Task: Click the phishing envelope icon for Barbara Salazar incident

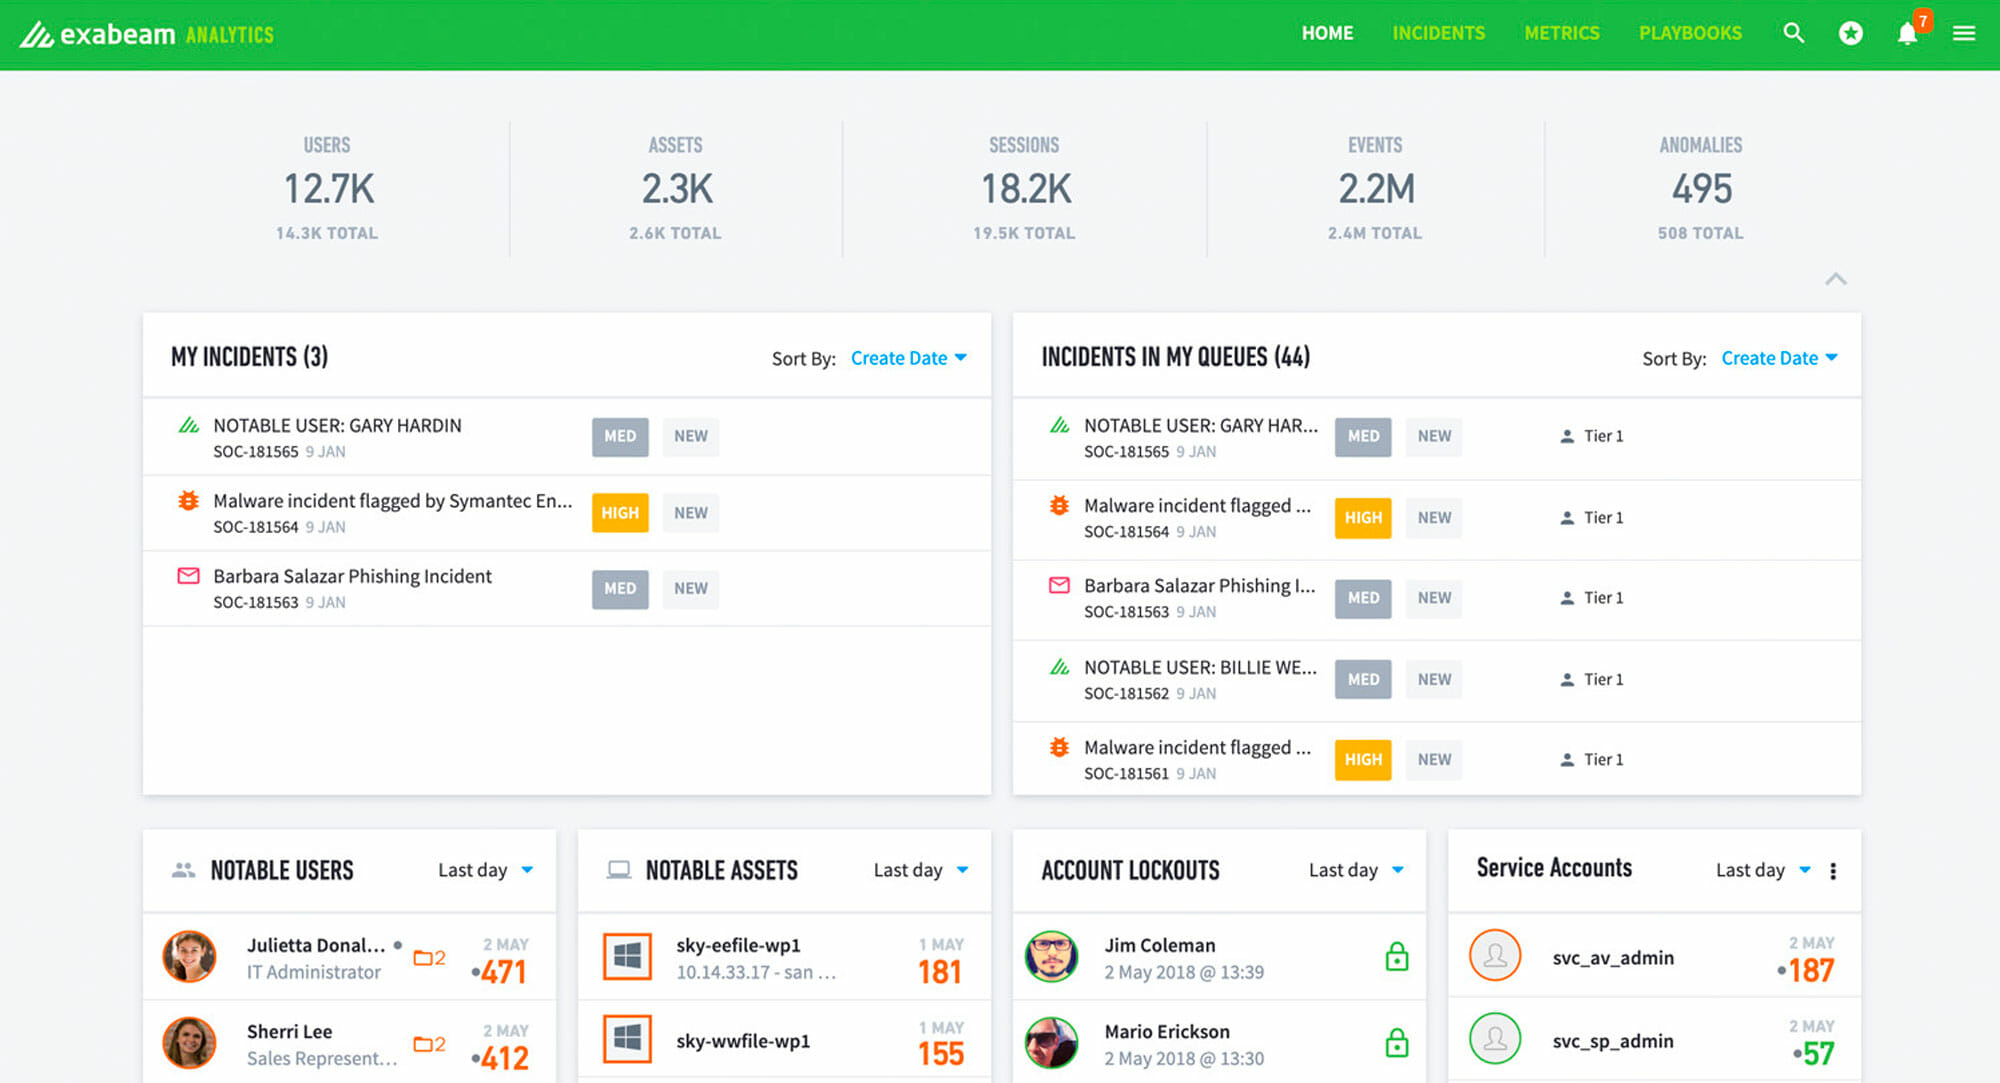Action: tap(188, 576)
